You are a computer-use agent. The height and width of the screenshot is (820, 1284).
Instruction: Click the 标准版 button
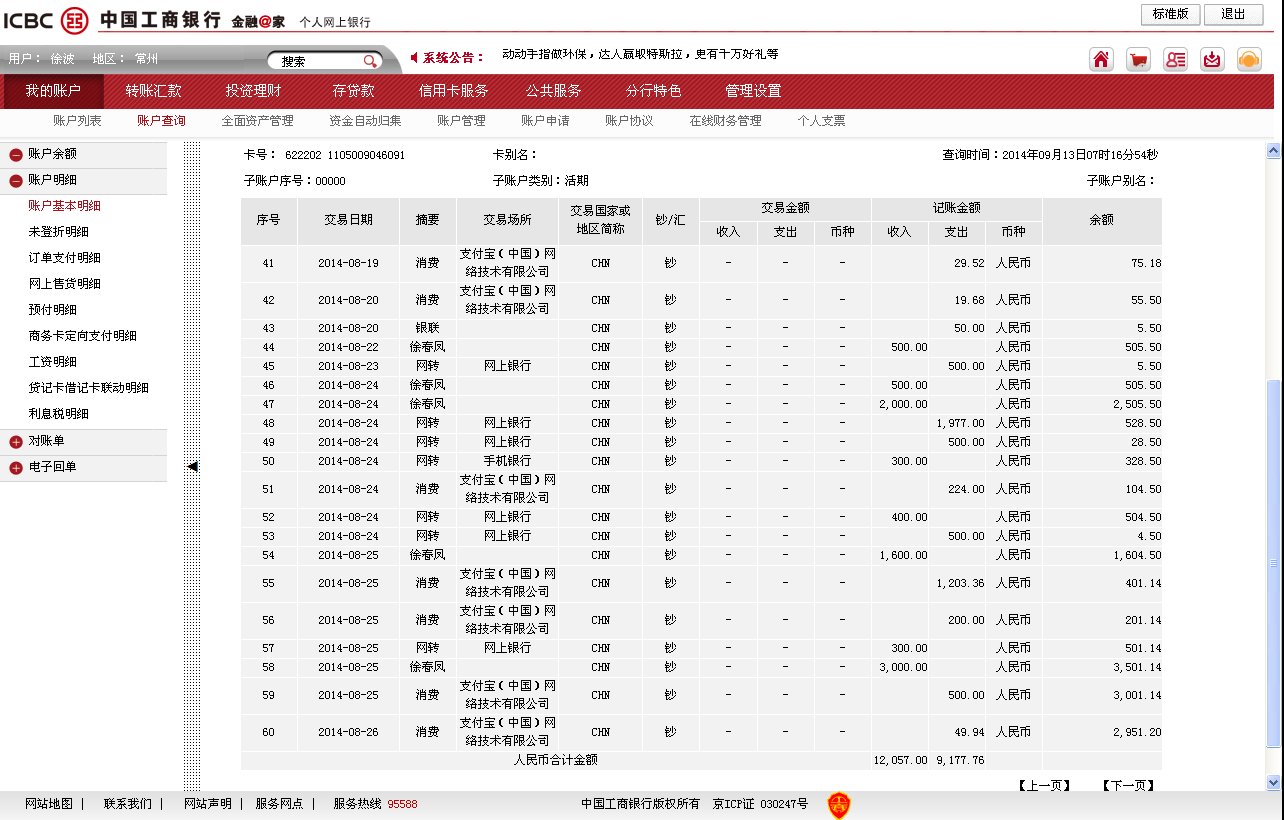pos(1170,14)
